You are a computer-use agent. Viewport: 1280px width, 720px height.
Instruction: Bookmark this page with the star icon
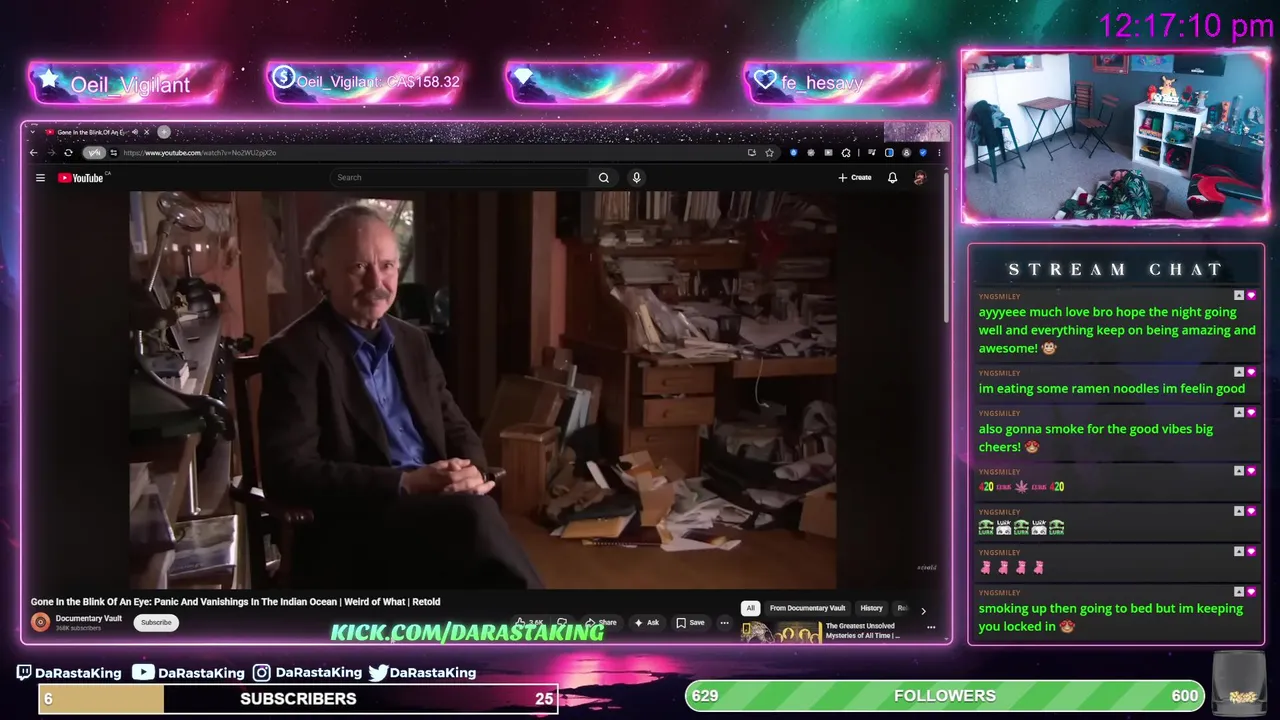[769, 153]
